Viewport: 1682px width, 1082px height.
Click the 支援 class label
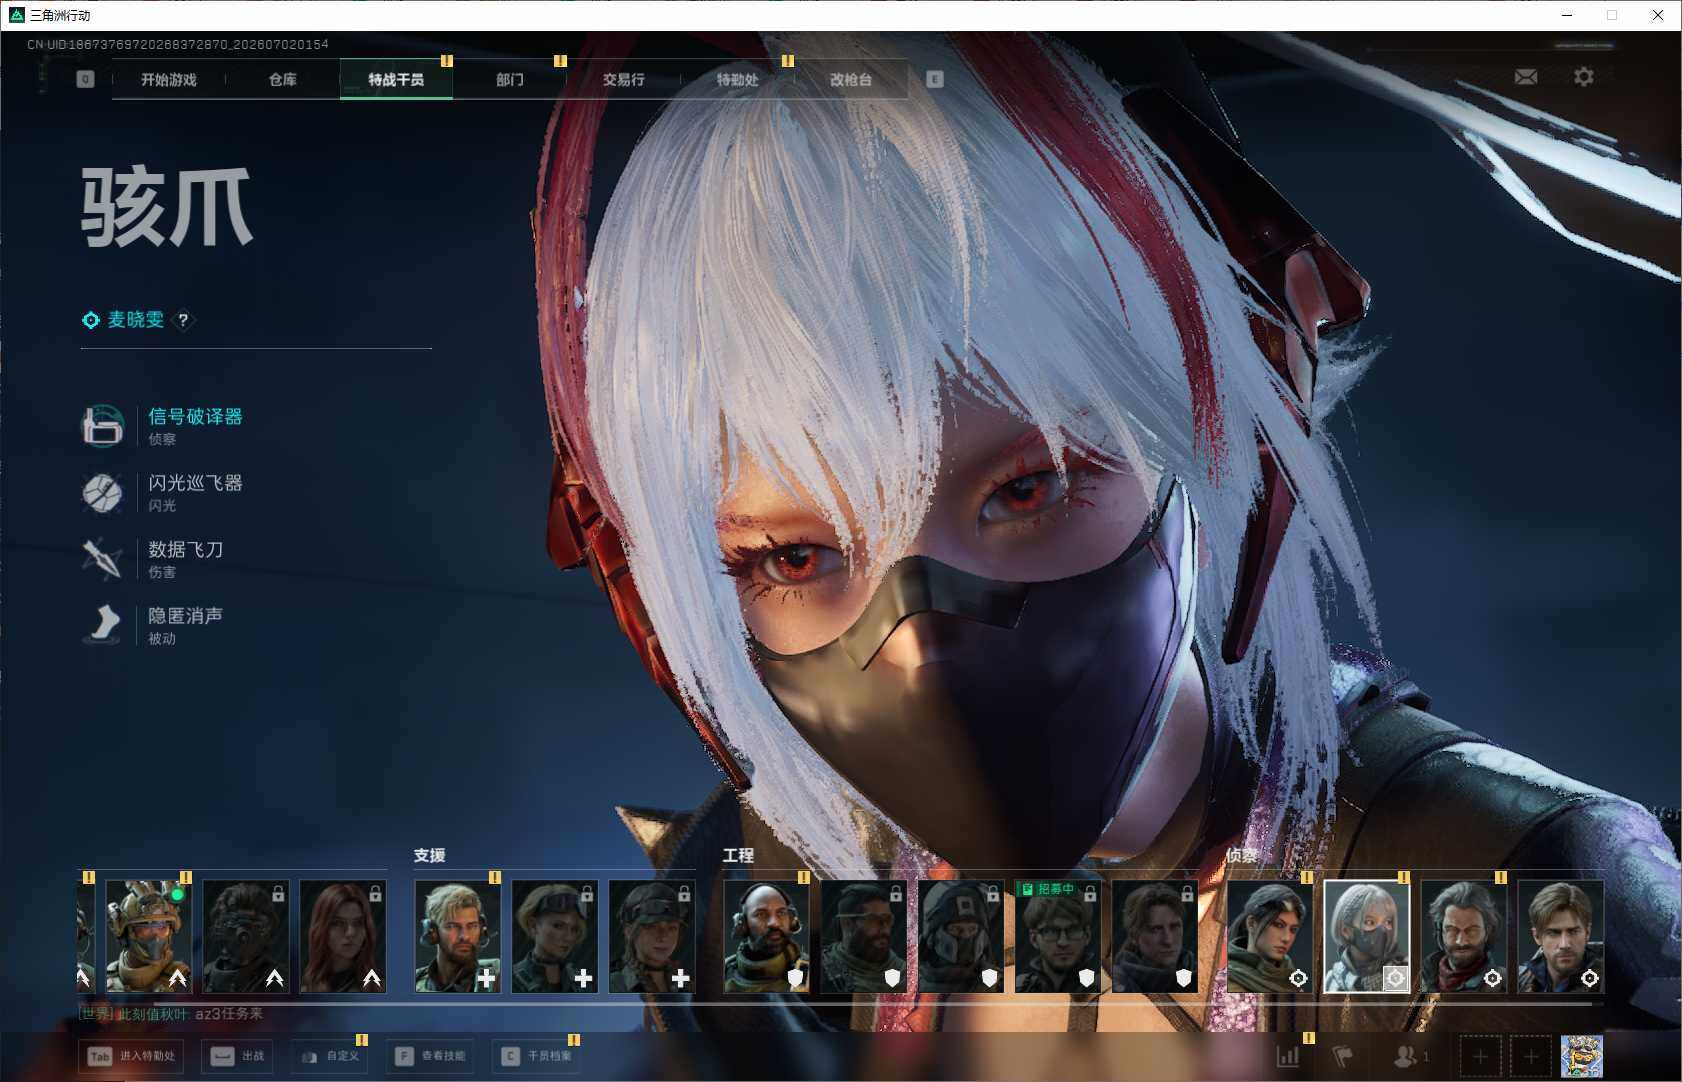point(430,855)
